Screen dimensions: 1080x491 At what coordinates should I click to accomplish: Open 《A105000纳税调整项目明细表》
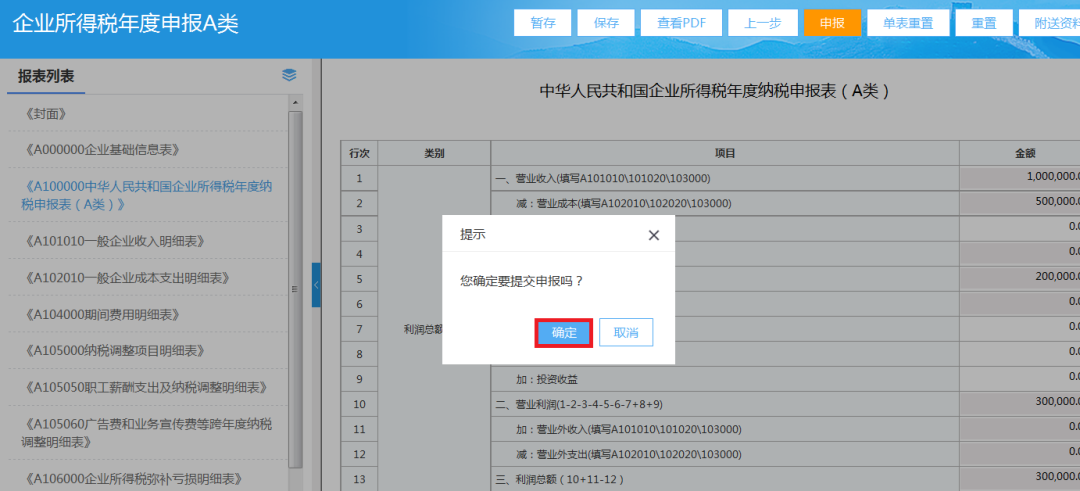[116, 351]
